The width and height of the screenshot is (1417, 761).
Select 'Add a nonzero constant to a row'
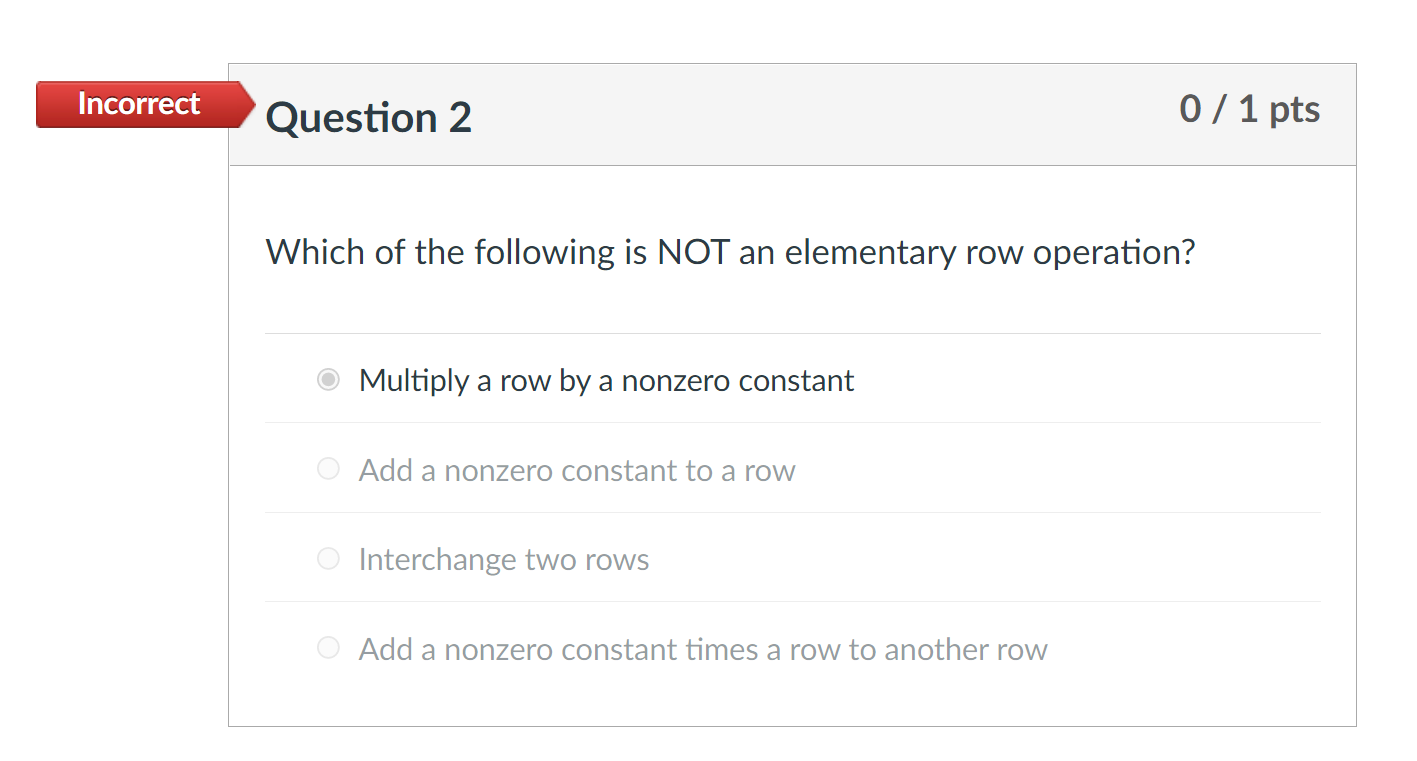(x=577, y=469)
